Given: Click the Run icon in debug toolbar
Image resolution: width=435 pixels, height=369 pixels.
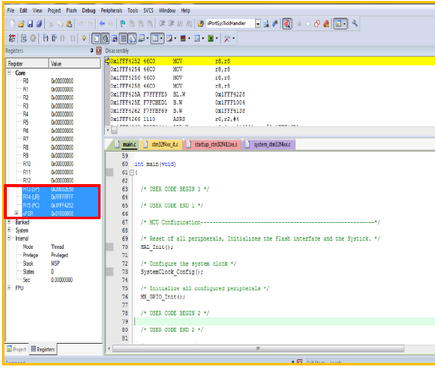Looking at the screenshot, I should click(24, 38).
